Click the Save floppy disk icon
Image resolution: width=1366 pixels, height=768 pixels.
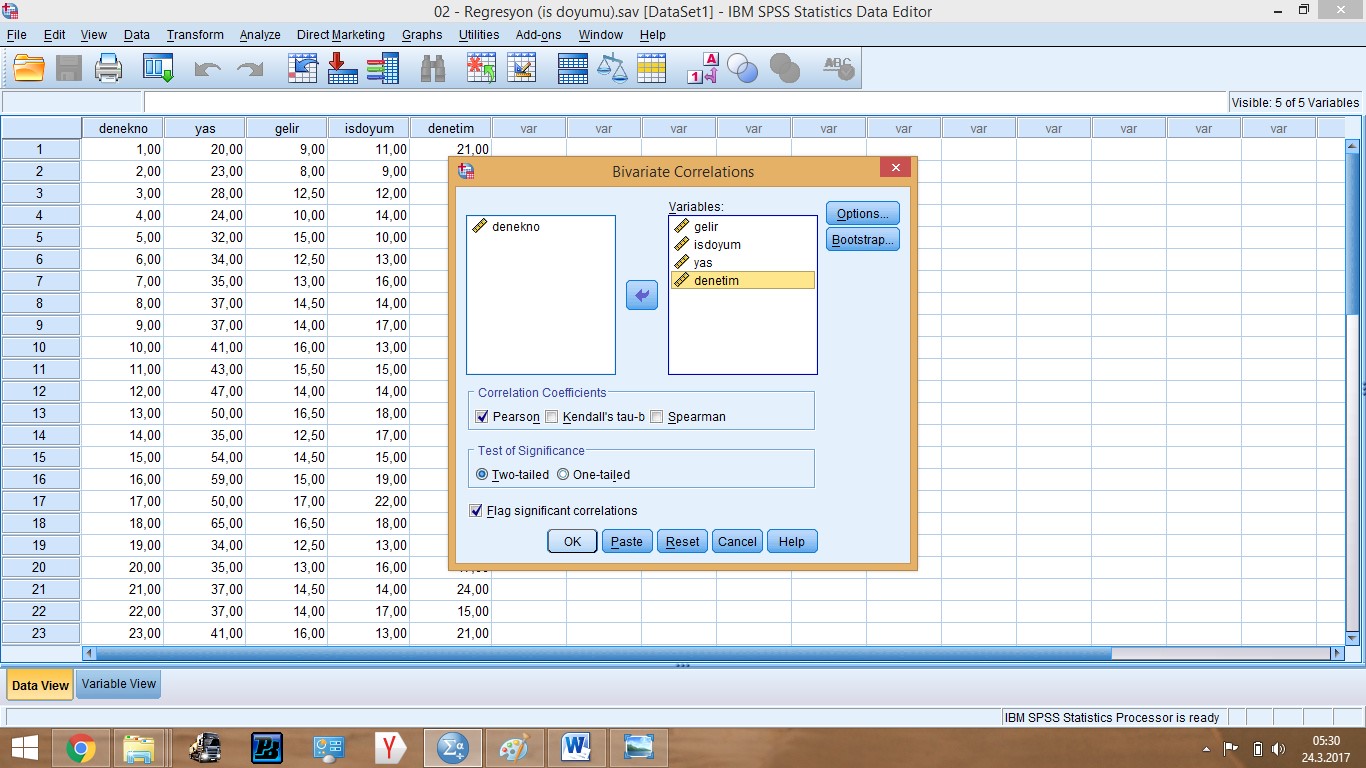tap(69, 68)
